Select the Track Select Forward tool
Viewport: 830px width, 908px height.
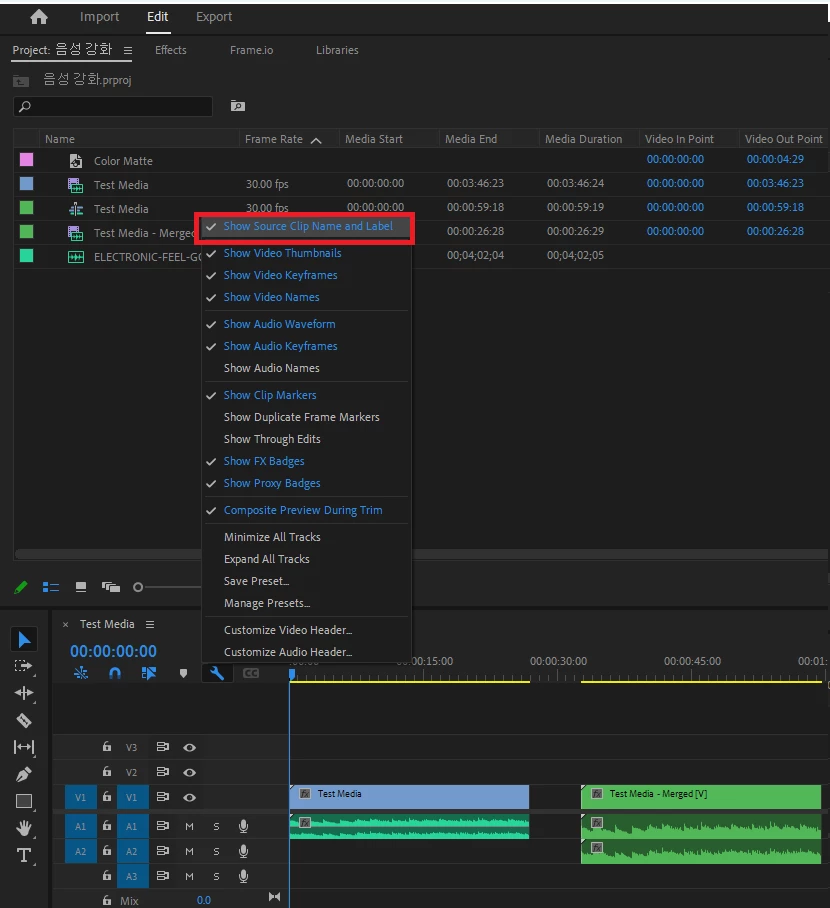[x=24, y=666]
